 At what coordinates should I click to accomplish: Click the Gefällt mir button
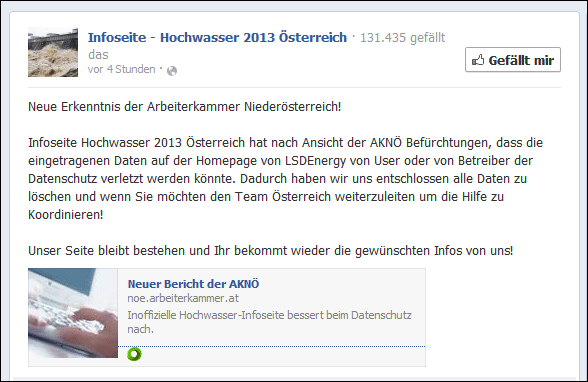point(513,60)
